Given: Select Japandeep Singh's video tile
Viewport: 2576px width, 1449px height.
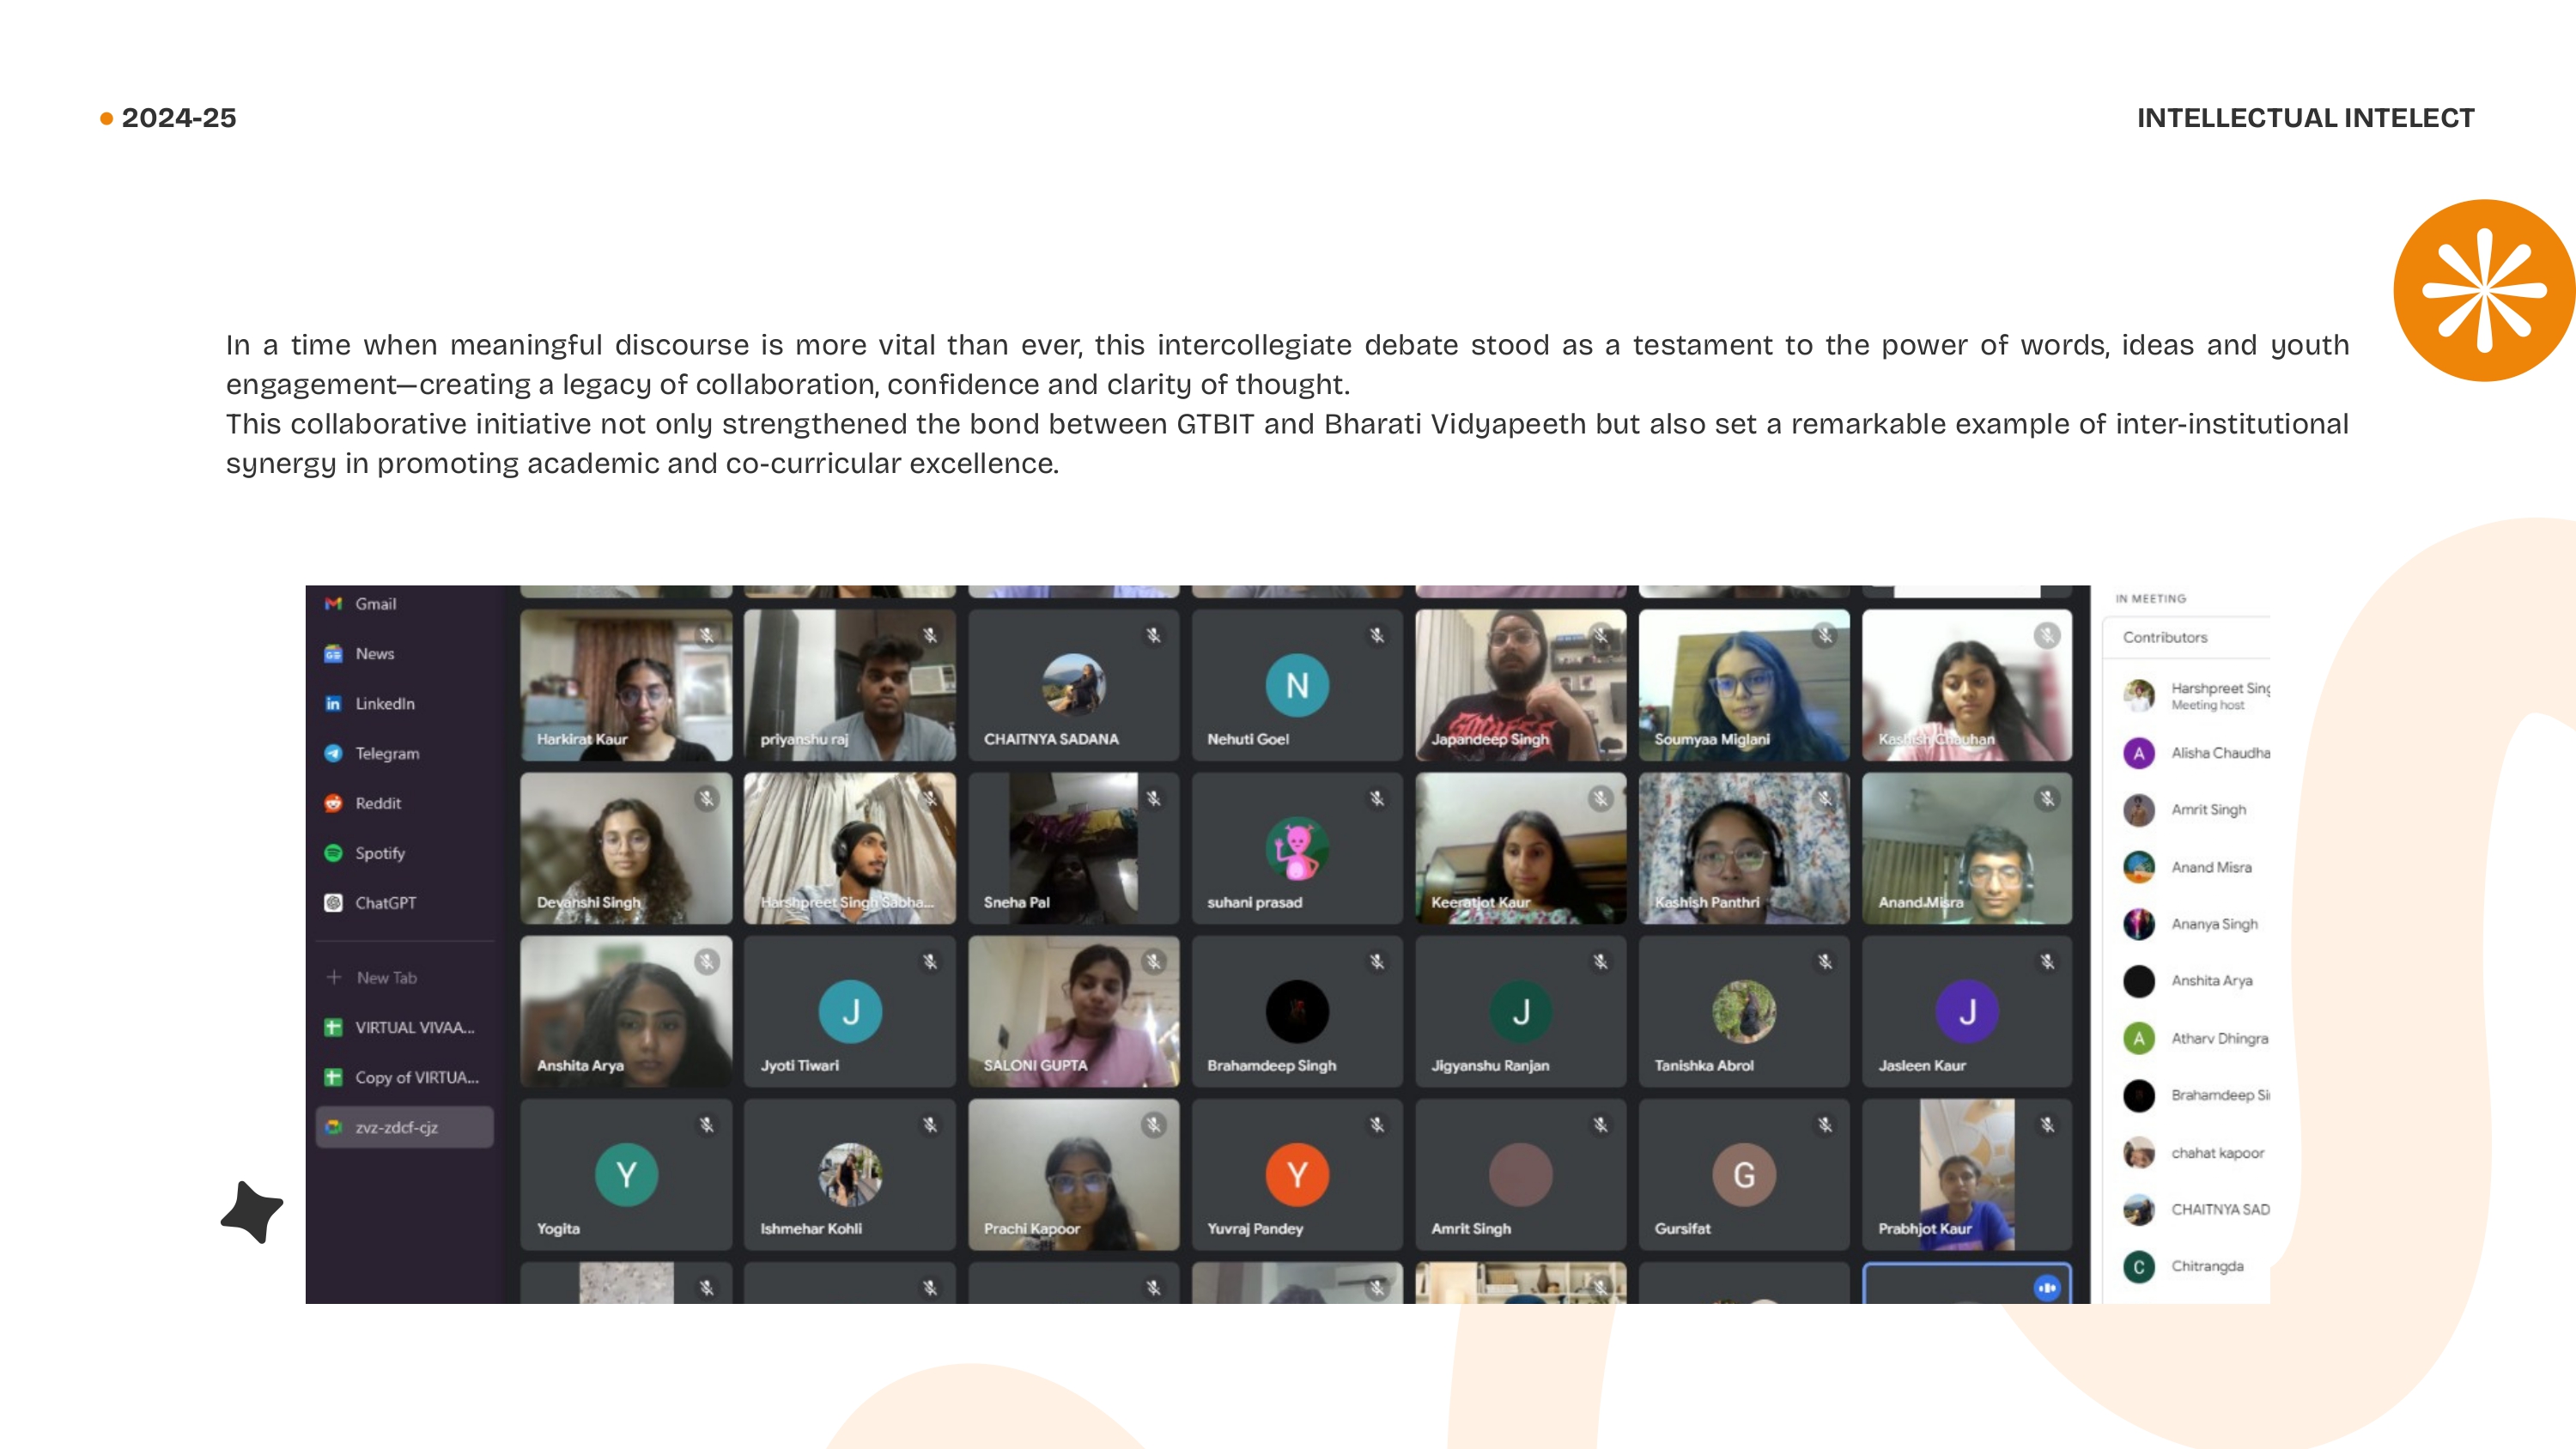Looking at the screenshot, I should (x=1521, y=685).
